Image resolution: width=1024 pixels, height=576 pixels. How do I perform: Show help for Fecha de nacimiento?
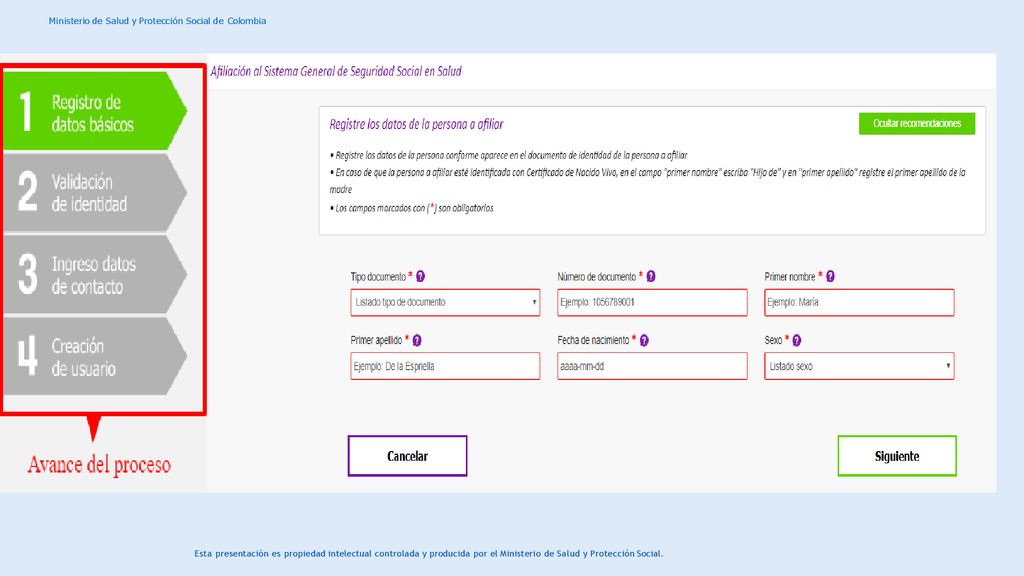click(644, 340)
